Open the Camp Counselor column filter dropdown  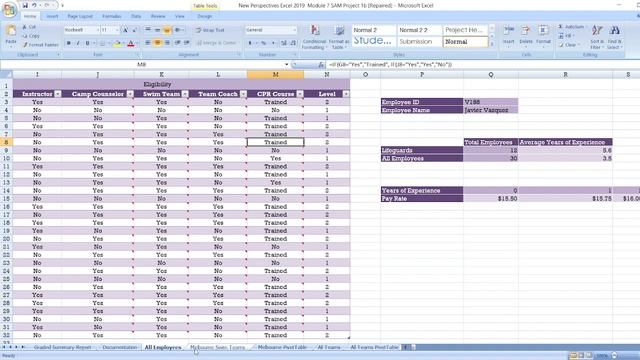(x=130, y=94)
